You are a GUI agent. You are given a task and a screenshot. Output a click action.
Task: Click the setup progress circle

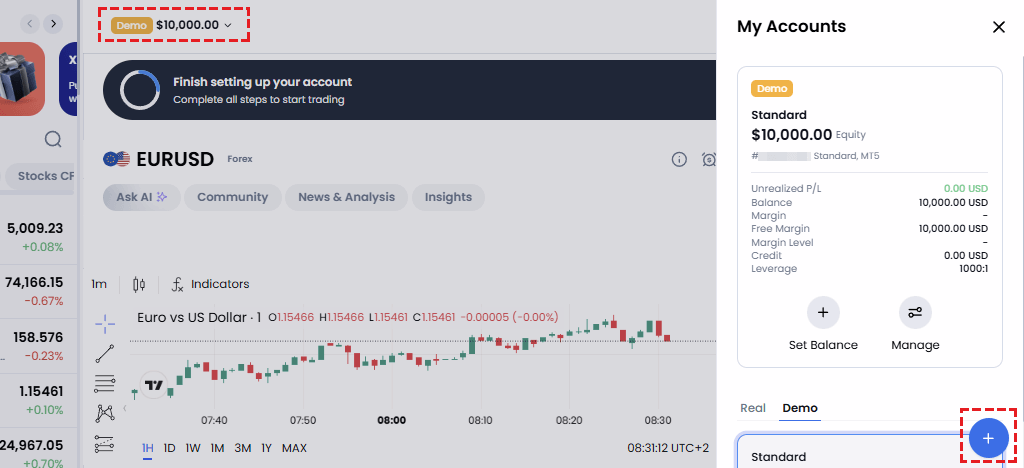click(140, 90)
